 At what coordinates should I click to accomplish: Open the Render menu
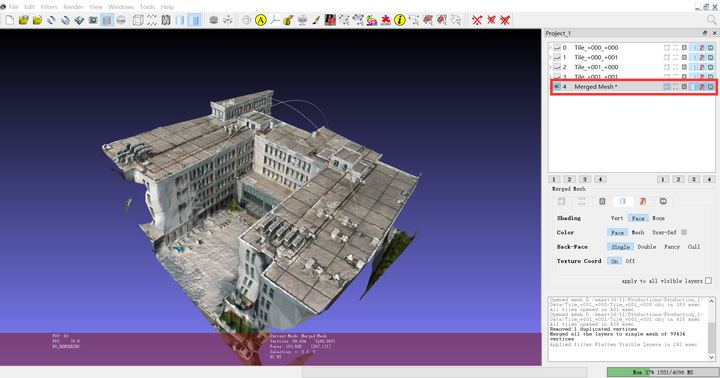(x=73, y=7)
